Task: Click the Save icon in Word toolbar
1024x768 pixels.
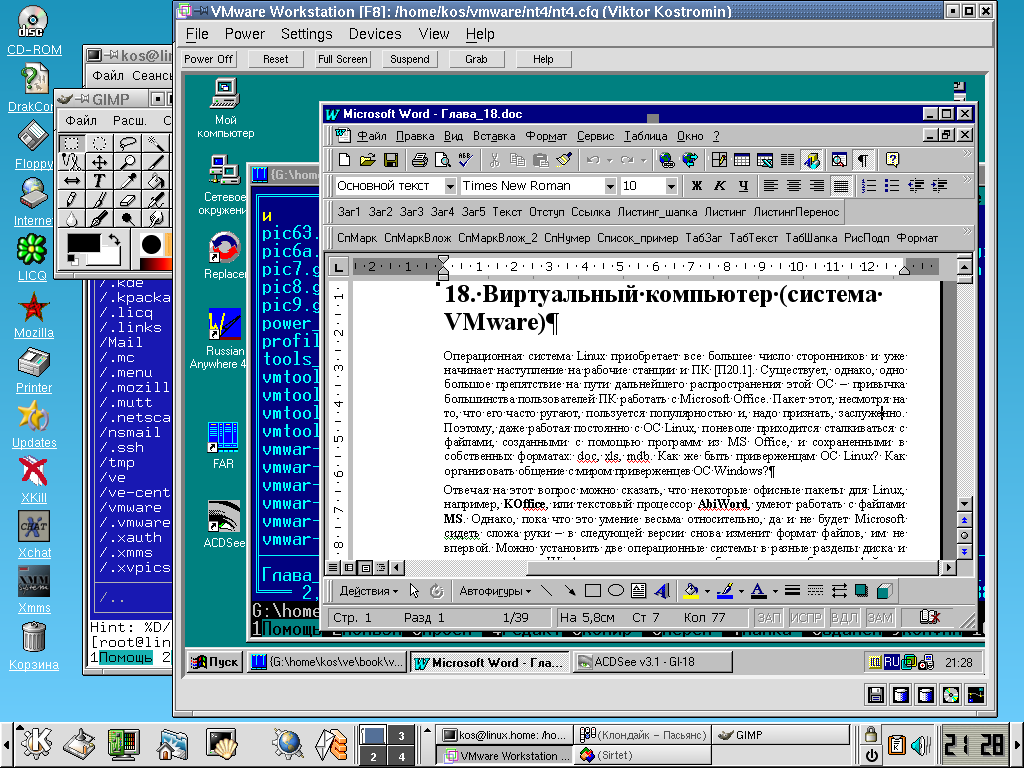Action: [391, 160]
